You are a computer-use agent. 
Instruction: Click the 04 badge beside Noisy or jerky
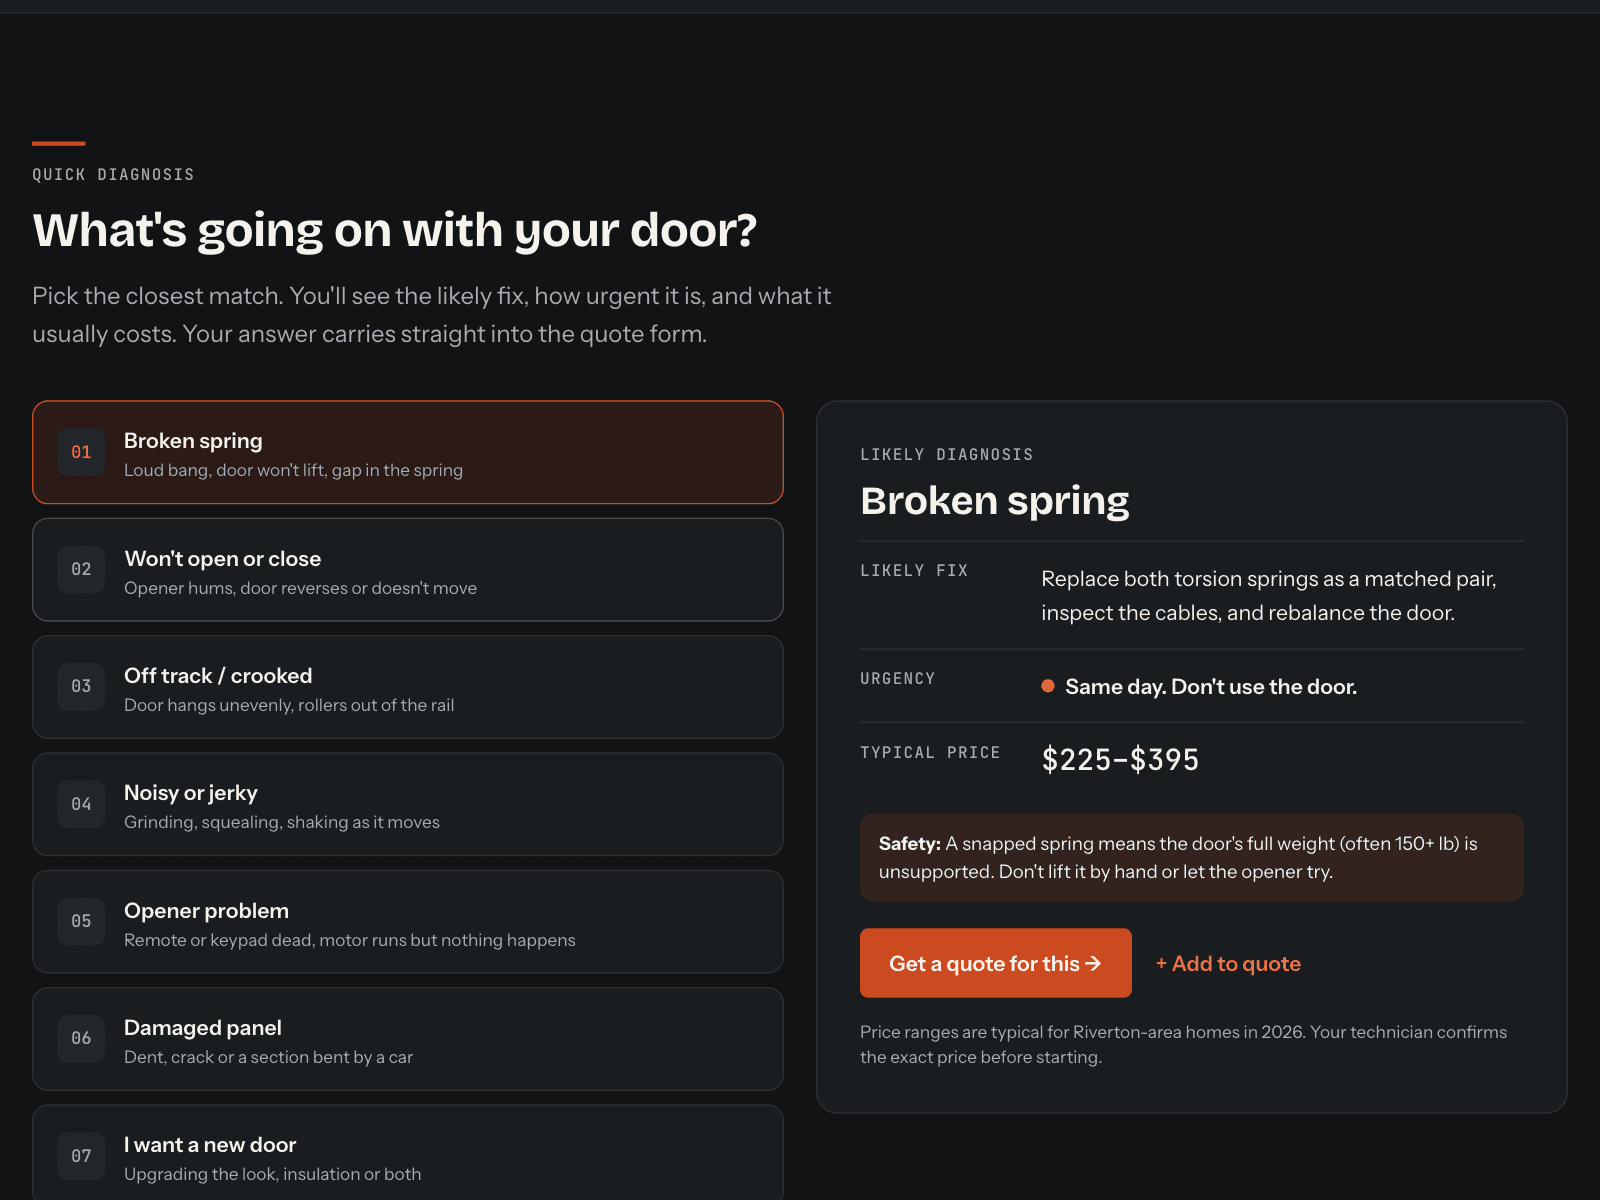point(81,804)
